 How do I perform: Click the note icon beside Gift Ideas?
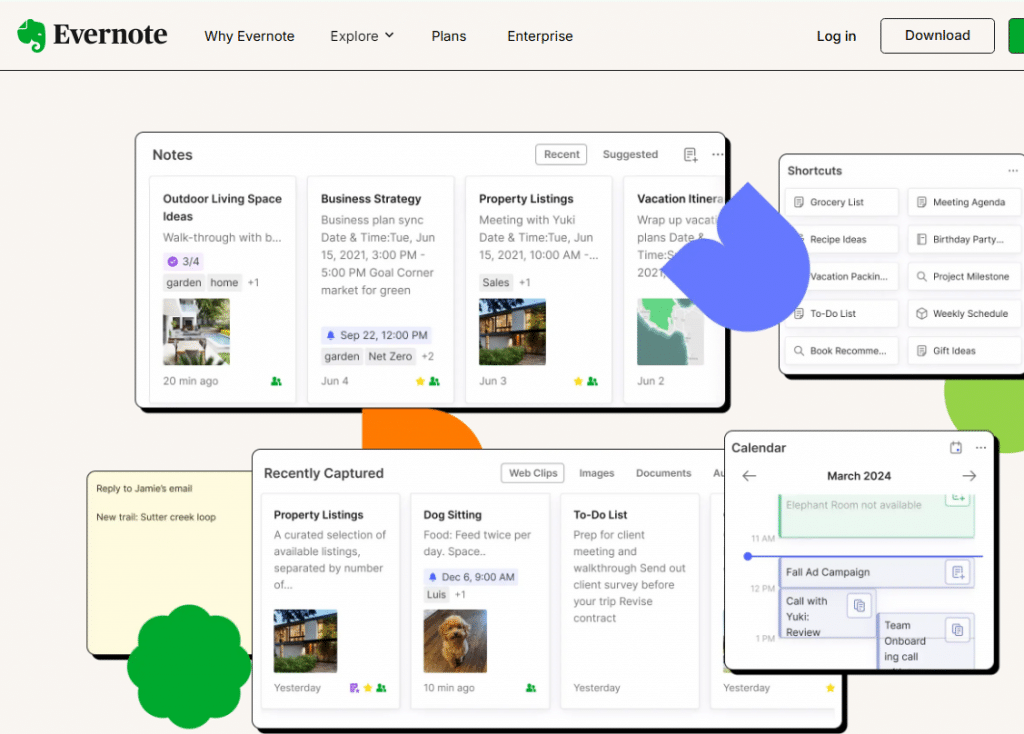point(921,351)
